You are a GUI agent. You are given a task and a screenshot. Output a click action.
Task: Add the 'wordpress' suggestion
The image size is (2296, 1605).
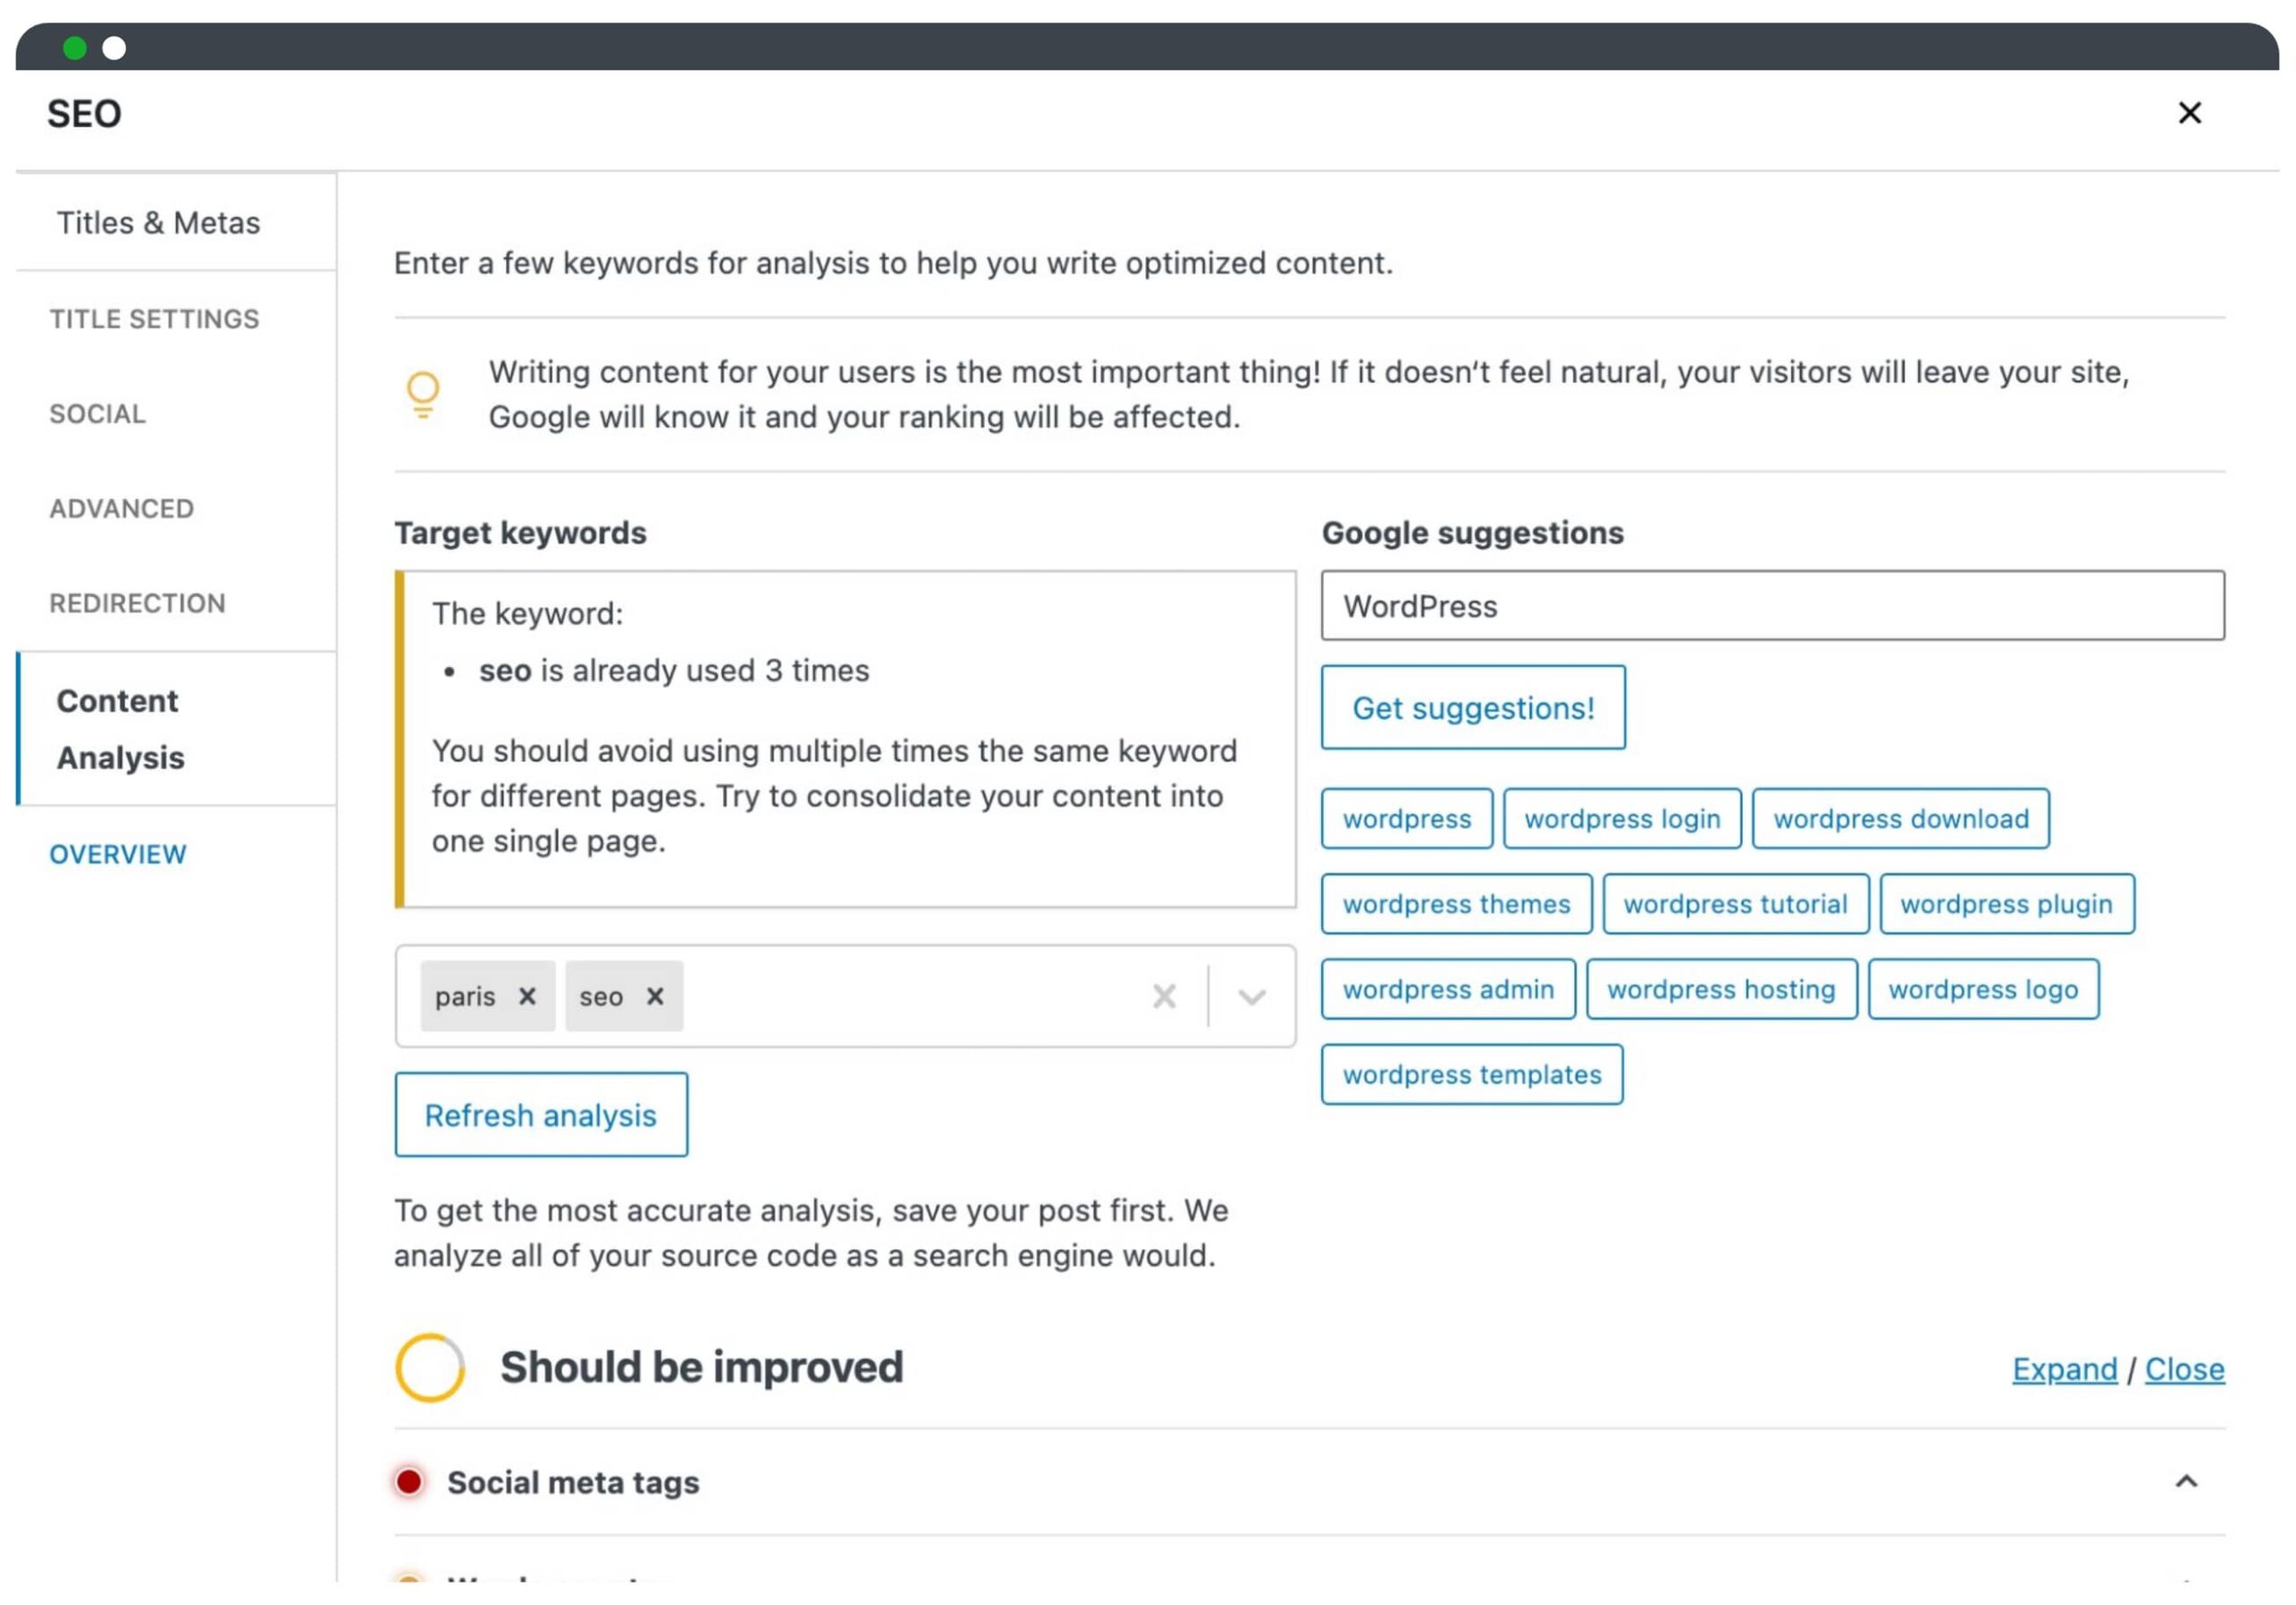pos(1407,819)
